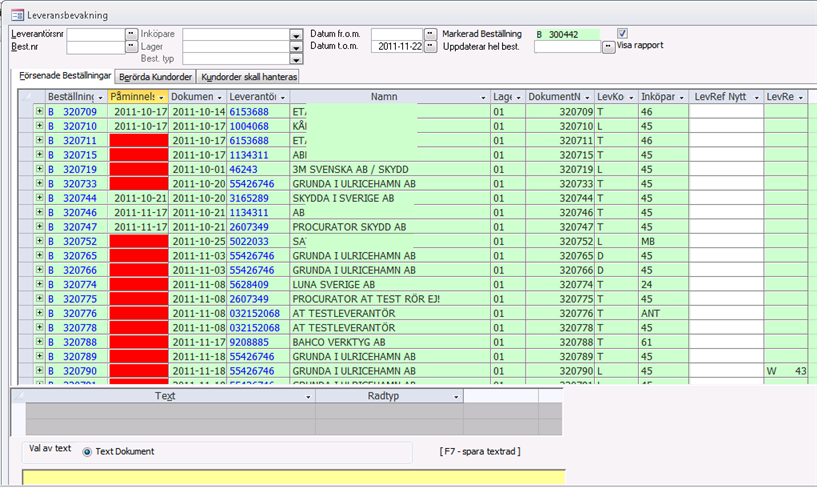Click the Leverantörsnr input field

(x=95, y=34)
